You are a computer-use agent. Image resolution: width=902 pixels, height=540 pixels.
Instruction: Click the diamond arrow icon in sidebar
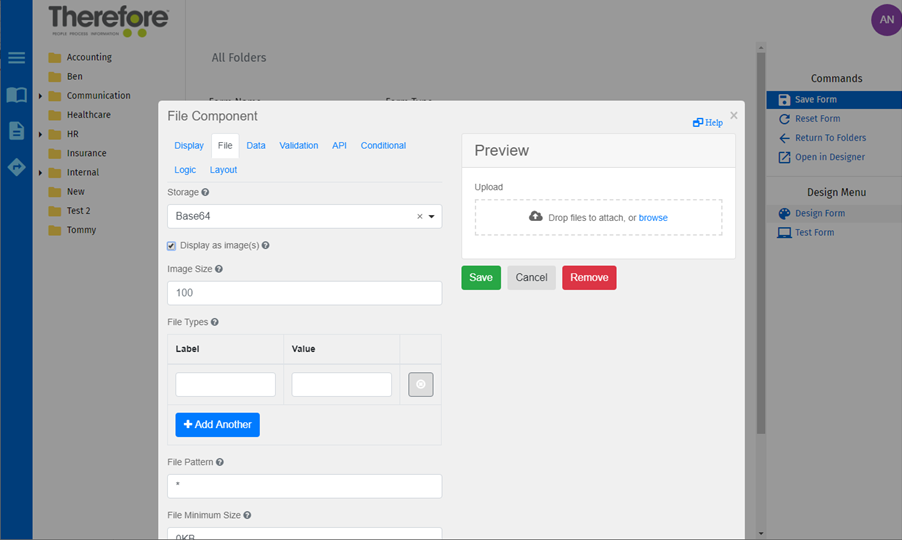click(x=16, y=167)
